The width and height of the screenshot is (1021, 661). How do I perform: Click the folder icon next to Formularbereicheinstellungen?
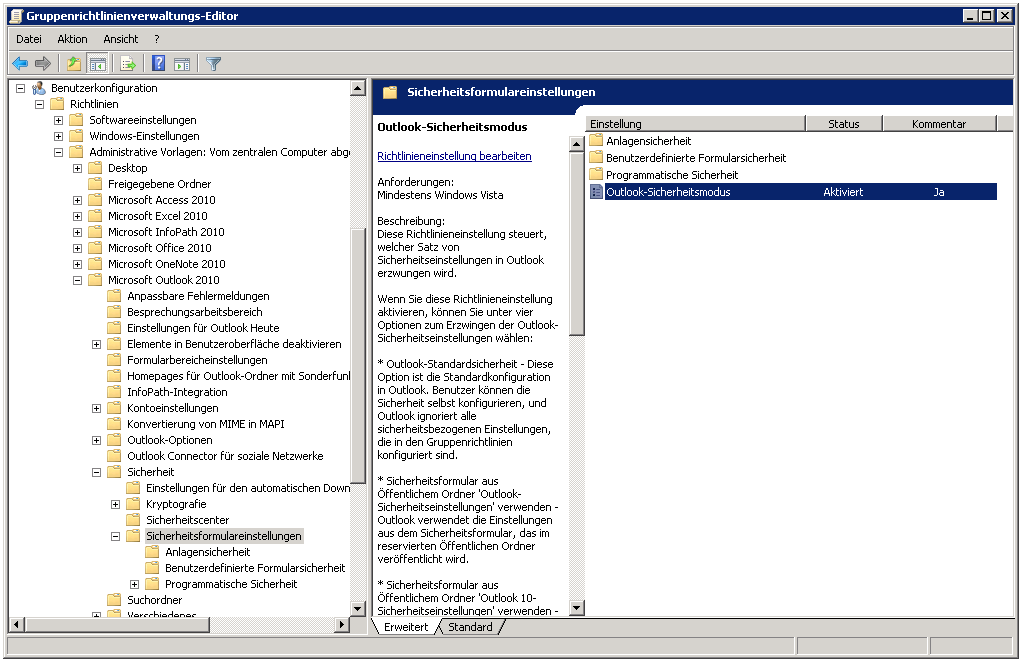(x=115, y=359)
